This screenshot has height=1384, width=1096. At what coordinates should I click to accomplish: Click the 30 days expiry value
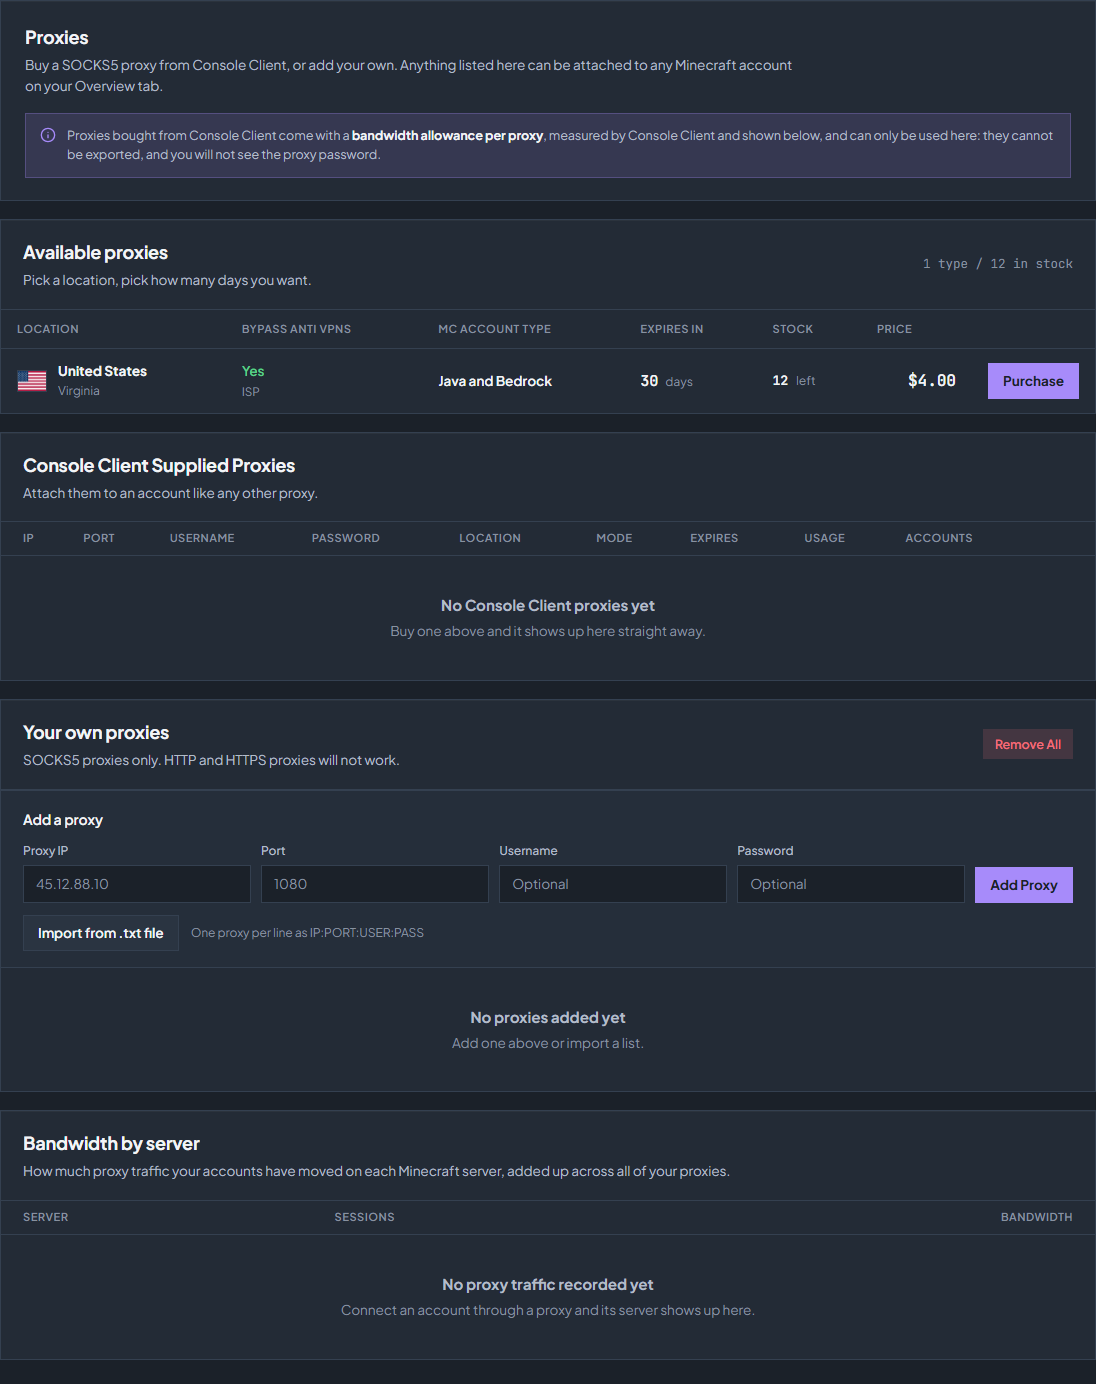point(667,381)
